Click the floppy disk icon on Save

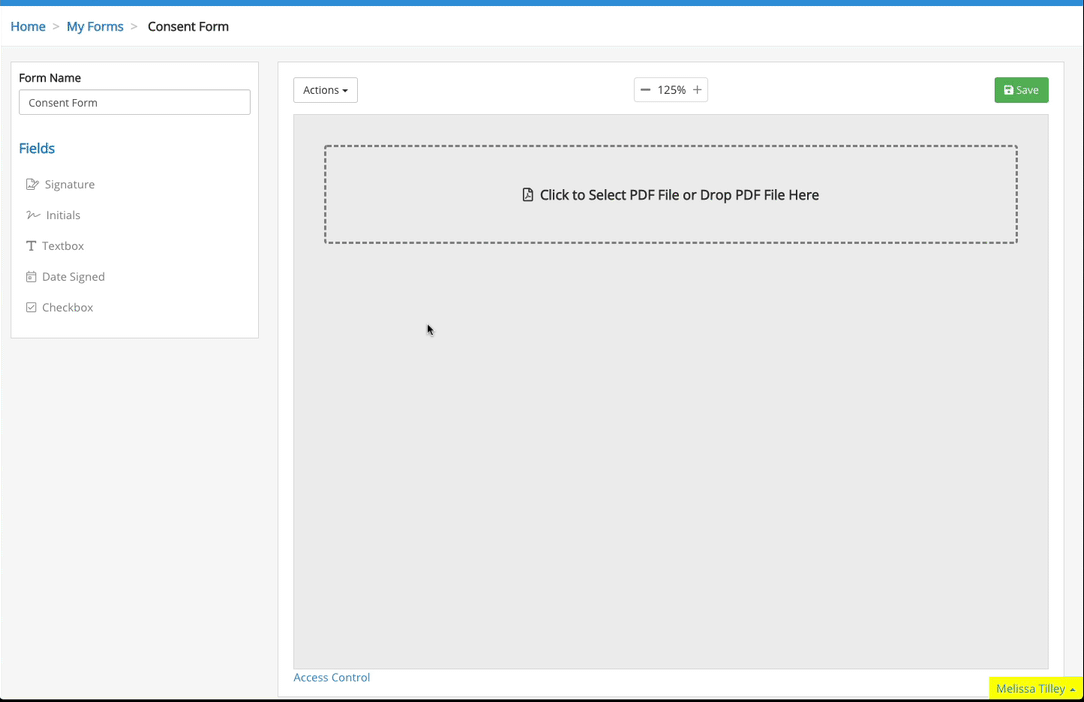(x=1009, y=90)
